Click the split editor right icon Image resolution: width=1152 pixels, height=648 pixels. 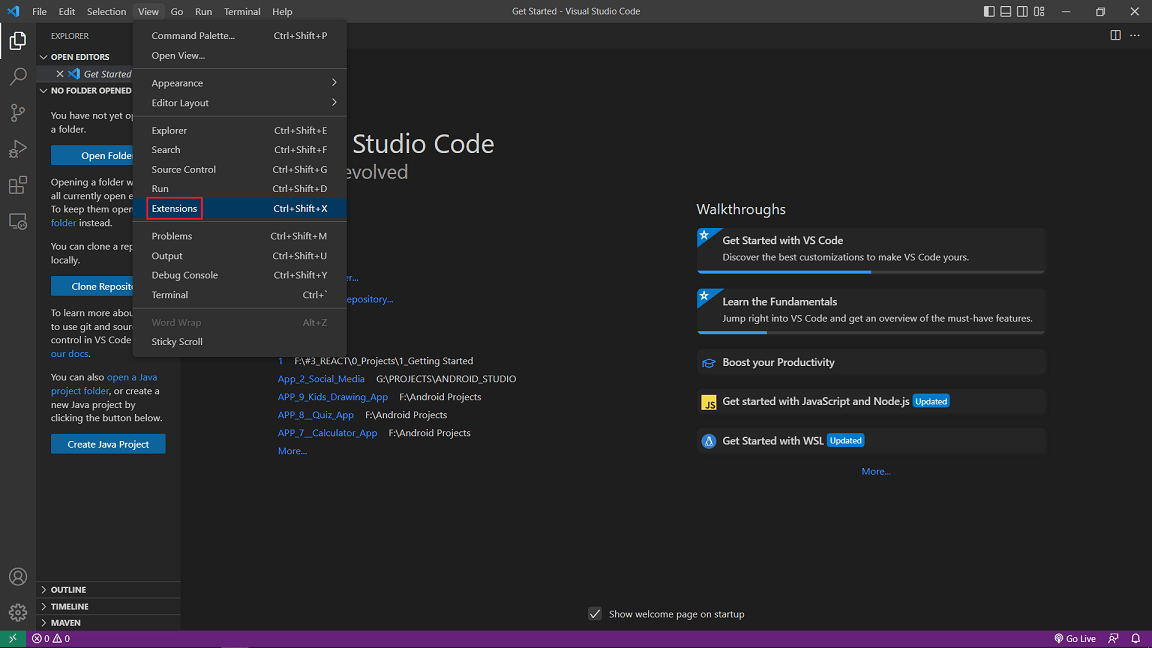click(1115, 35)
